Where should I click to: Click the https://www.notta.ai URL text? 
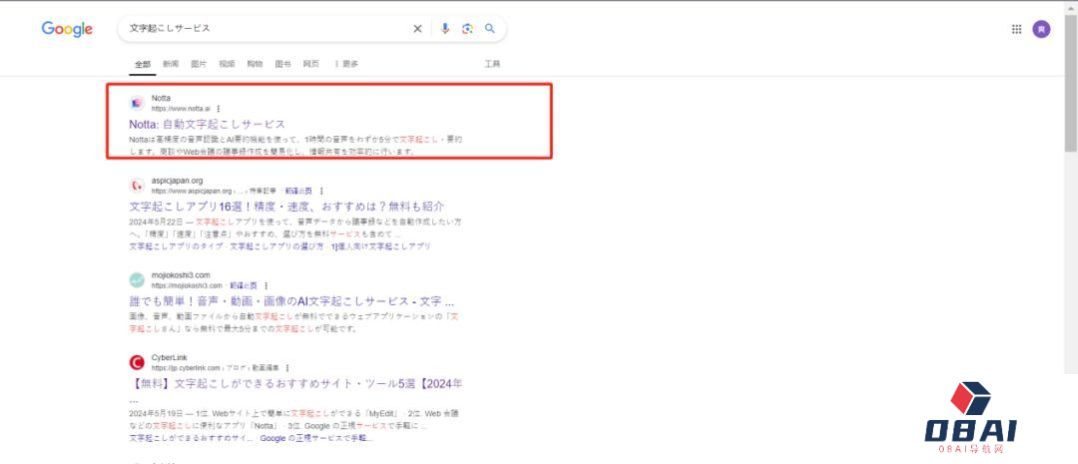tap(181, 109)
